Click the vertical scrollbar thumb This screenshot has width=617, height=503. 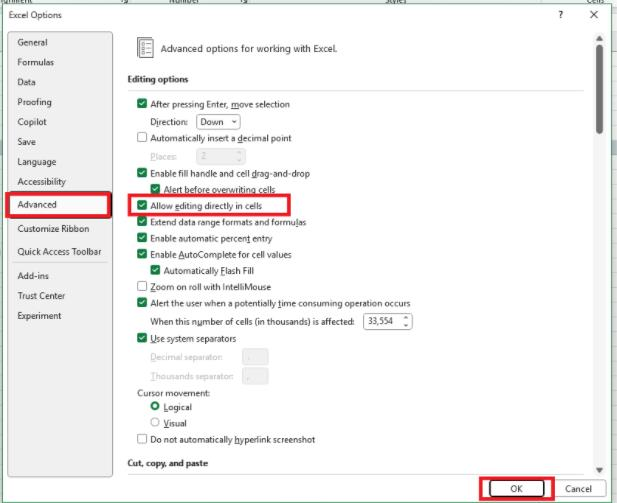point(599,89)
